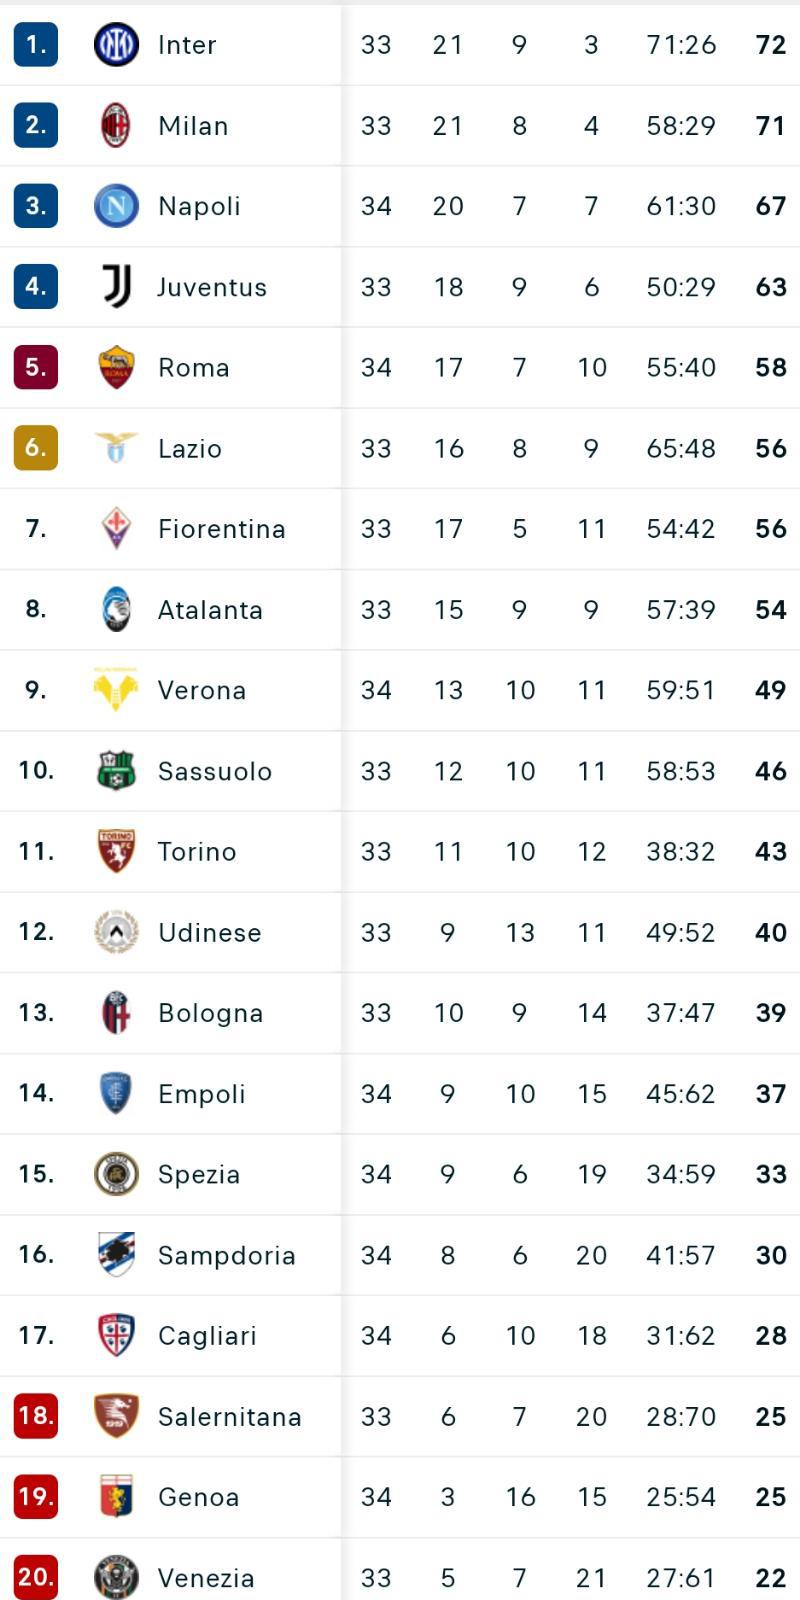Click the Inter club crest
This screenshot has height=1600, width=800.
(116, 45)
